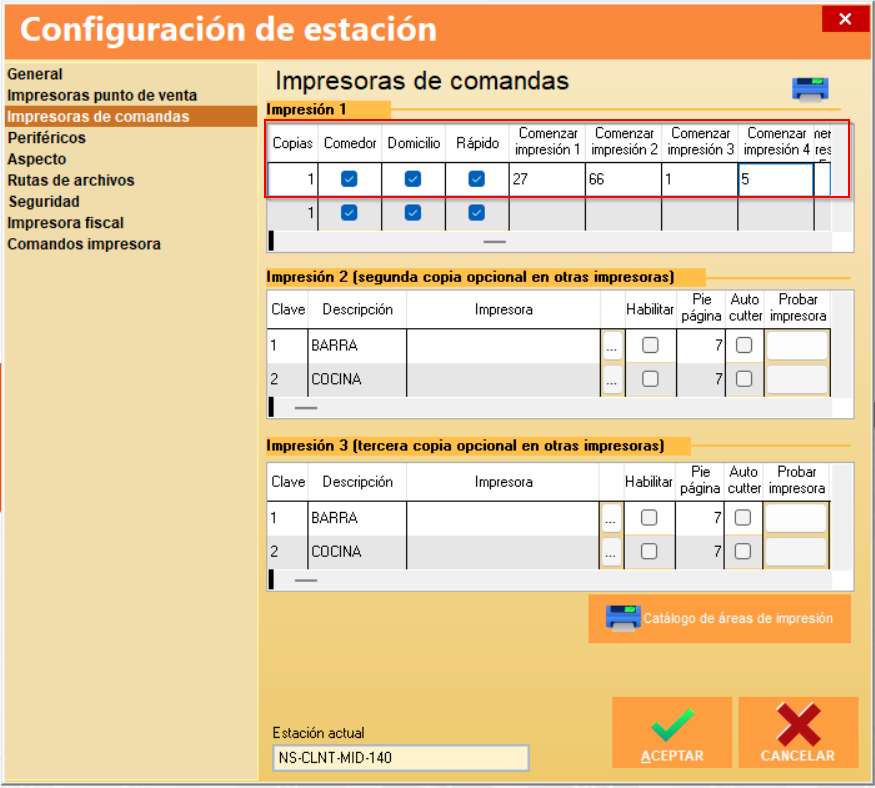Click the Estación actual field
Viewport: 875px width, 788px height.
pos(401,758)
